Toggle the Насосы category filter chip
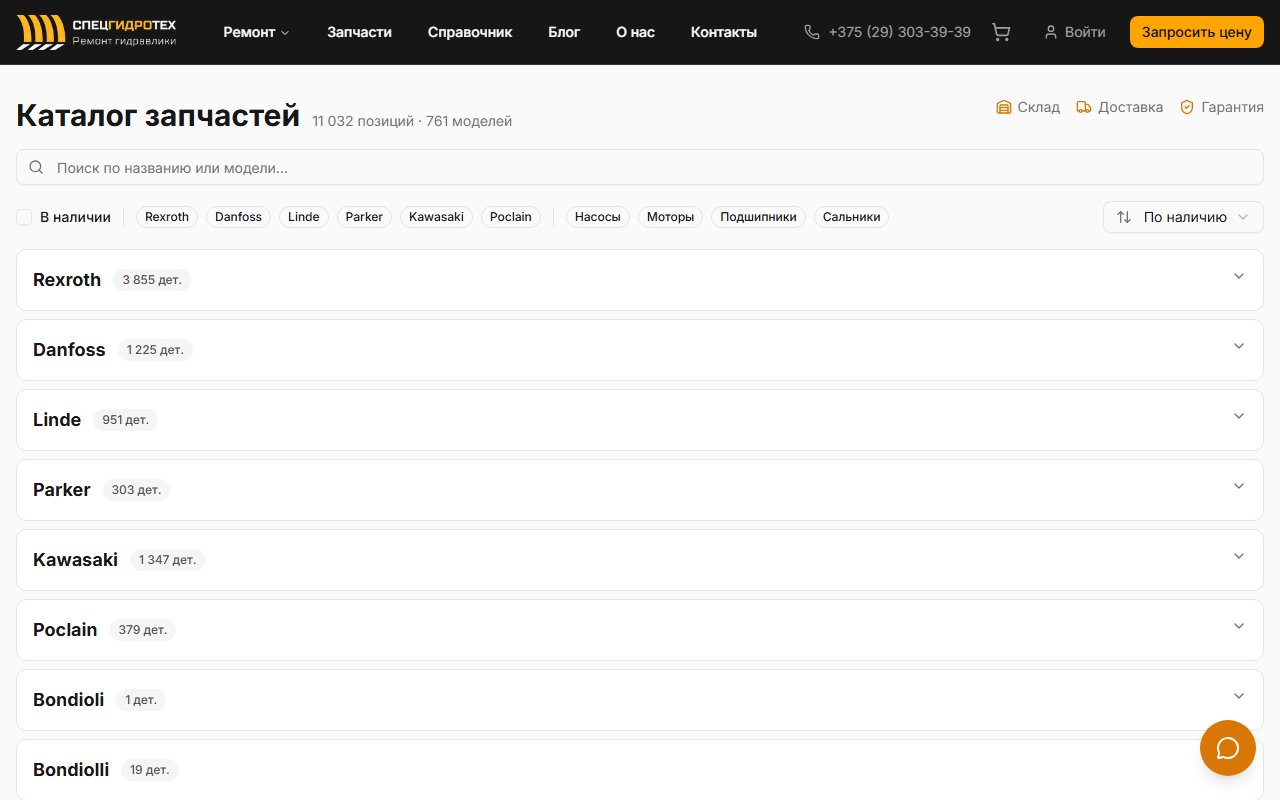The width and height of the screenshot is (1280, 800). tap(597, 217)
